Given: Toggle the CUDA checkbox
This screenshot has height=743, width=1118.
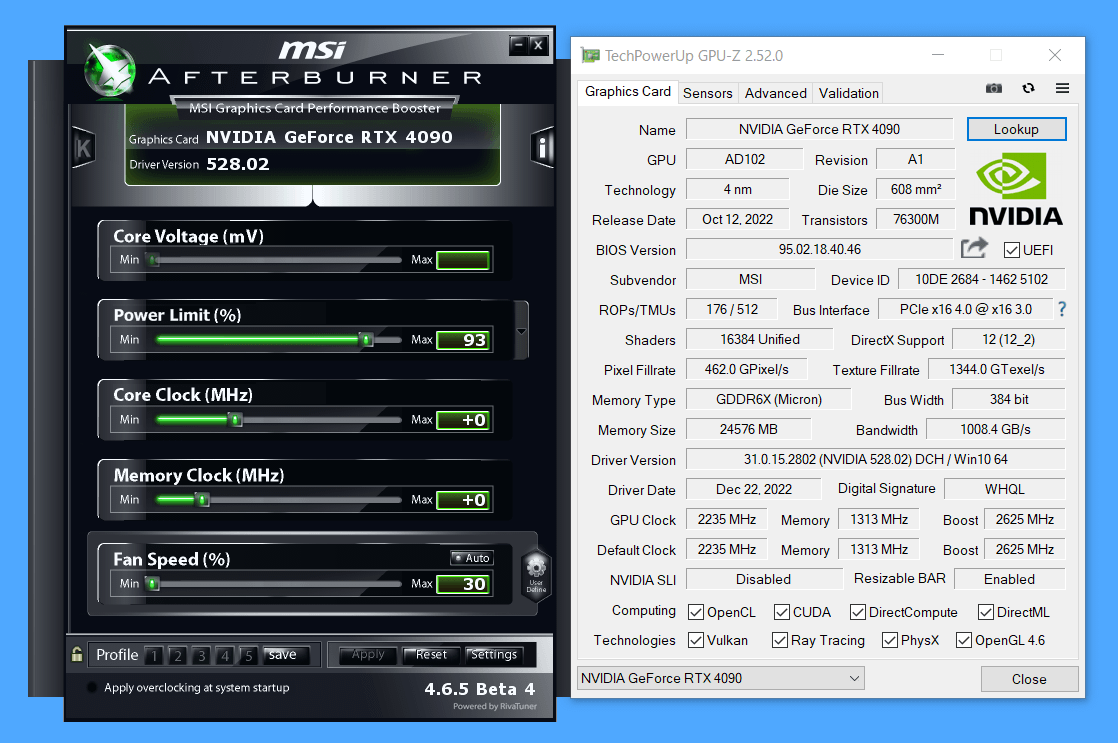Looking at the screenshot, I should [781, 612].
